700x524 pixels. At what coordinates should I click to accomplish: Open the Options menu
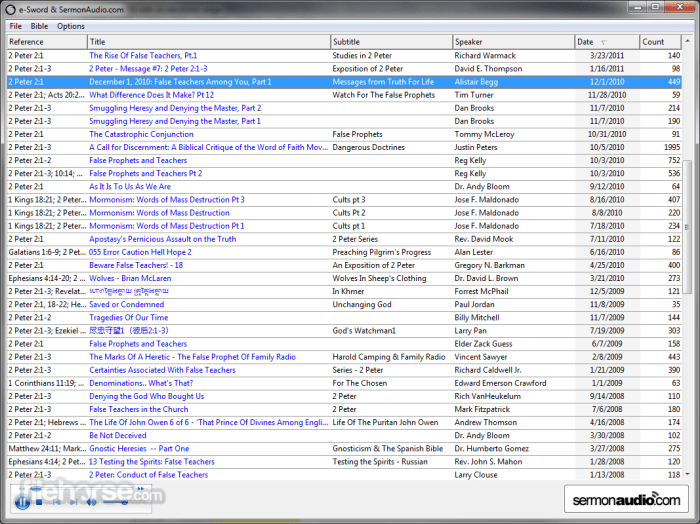(x=71, y=26)
